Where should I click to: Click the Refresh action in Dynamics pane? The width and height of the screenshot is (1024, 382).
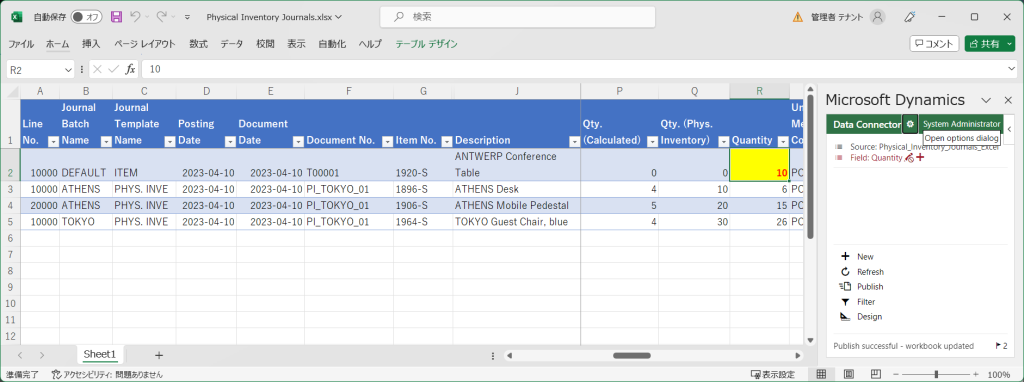[x=870, y=272]
